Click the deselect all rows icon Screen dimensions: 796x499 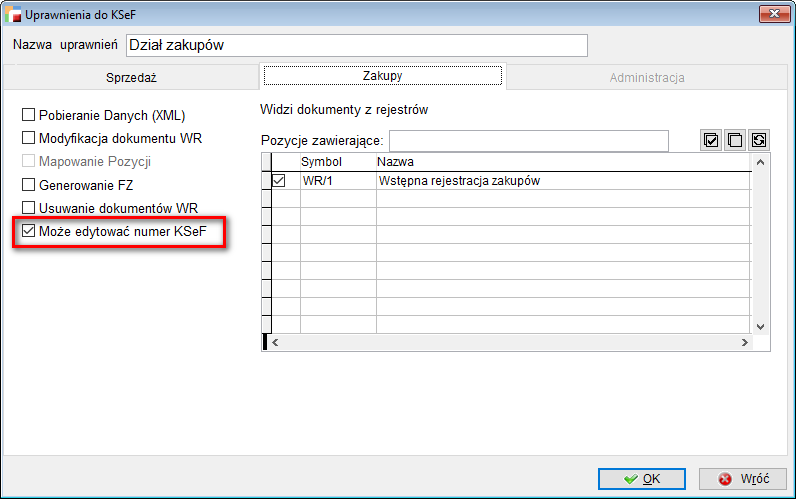[x=735, y=141]
